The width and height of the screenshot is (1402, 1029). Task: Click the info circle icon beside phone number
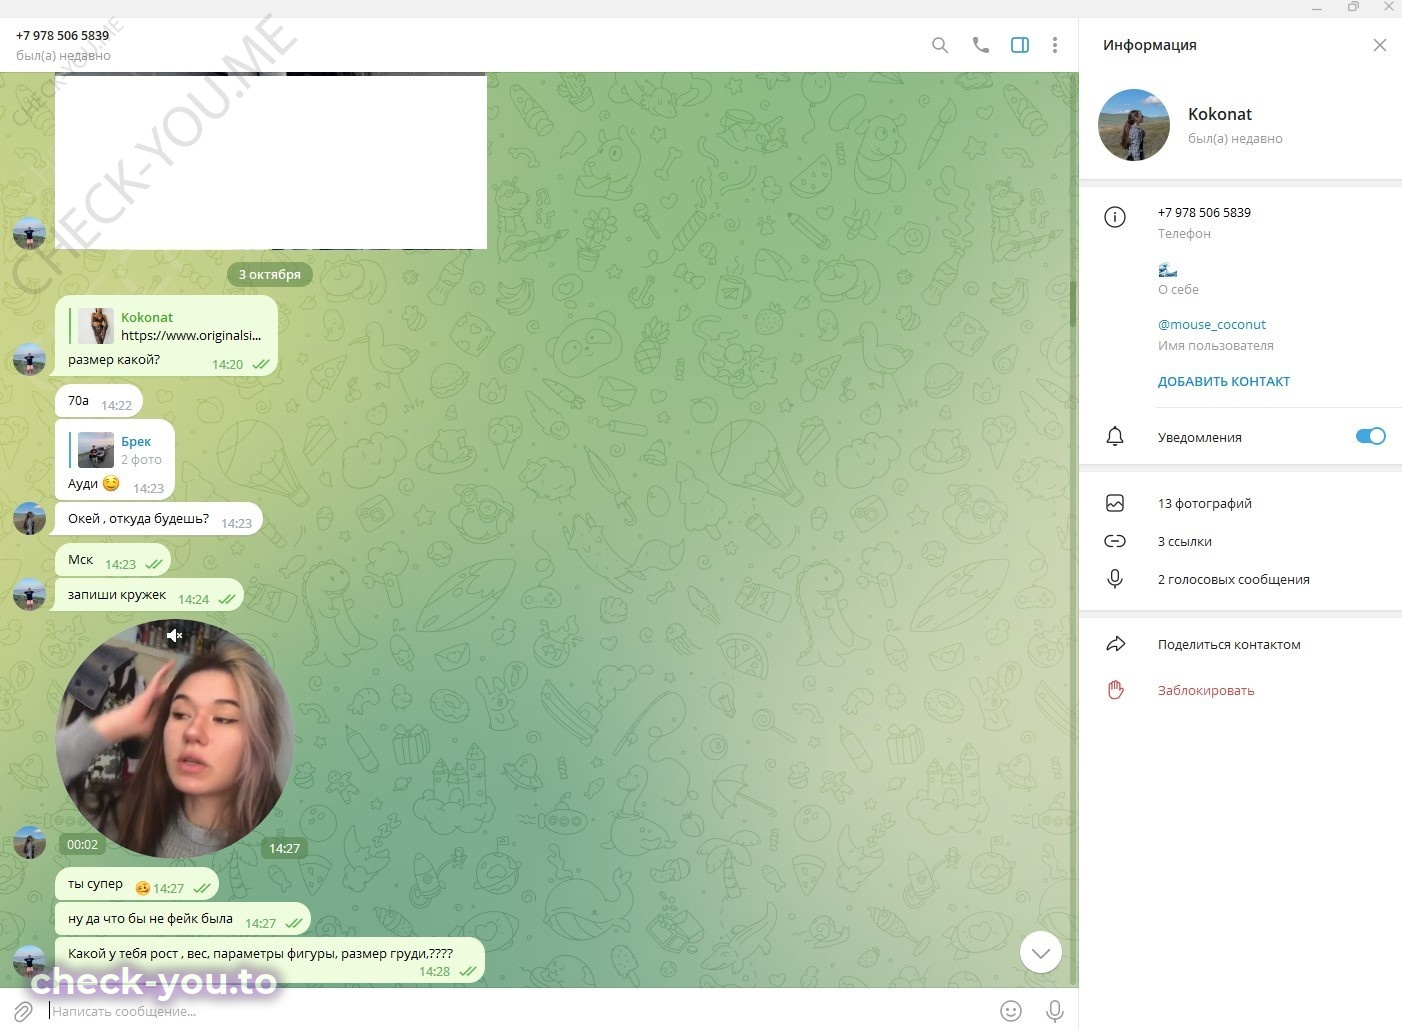(x=1115, y=217)
